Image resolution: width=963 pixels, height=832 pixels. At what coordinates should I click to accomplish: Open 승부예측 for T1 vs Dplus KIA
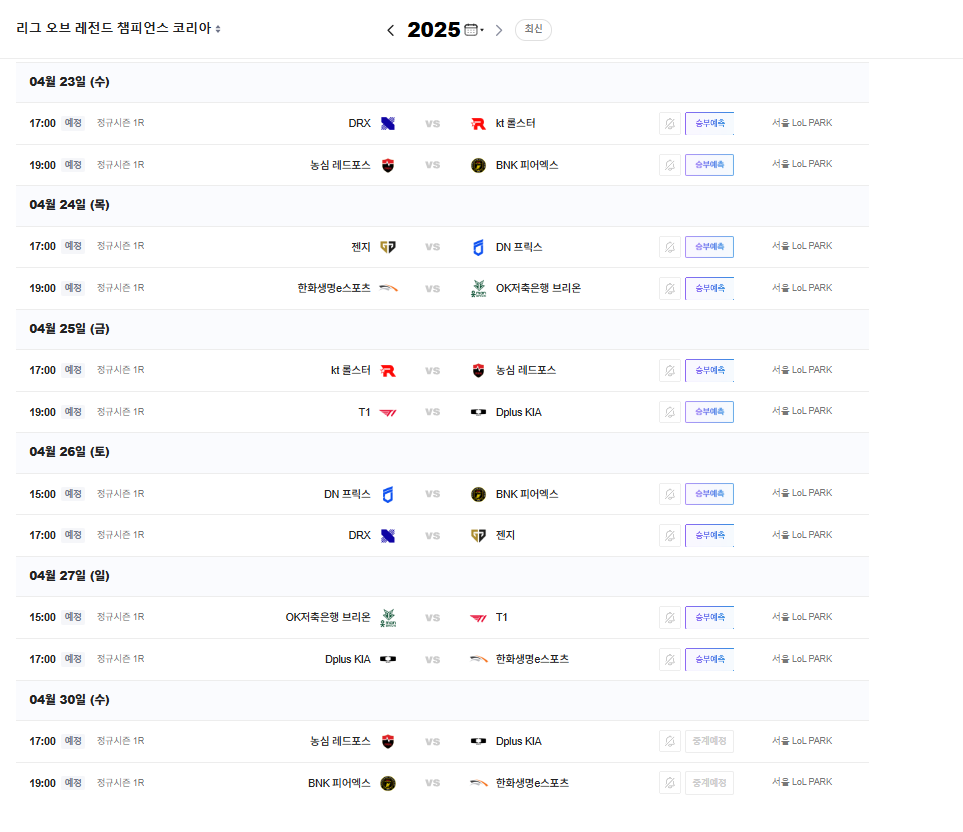coord(709,412)
